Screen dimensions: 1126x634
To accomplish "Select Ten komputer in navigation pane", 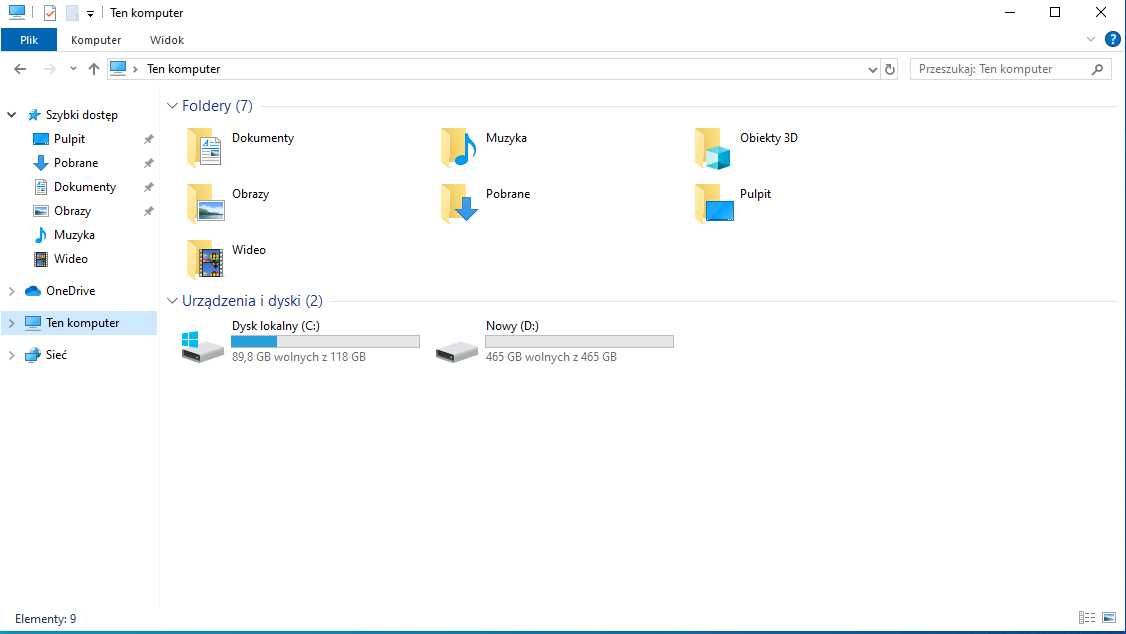I will (x=83, y=323).
